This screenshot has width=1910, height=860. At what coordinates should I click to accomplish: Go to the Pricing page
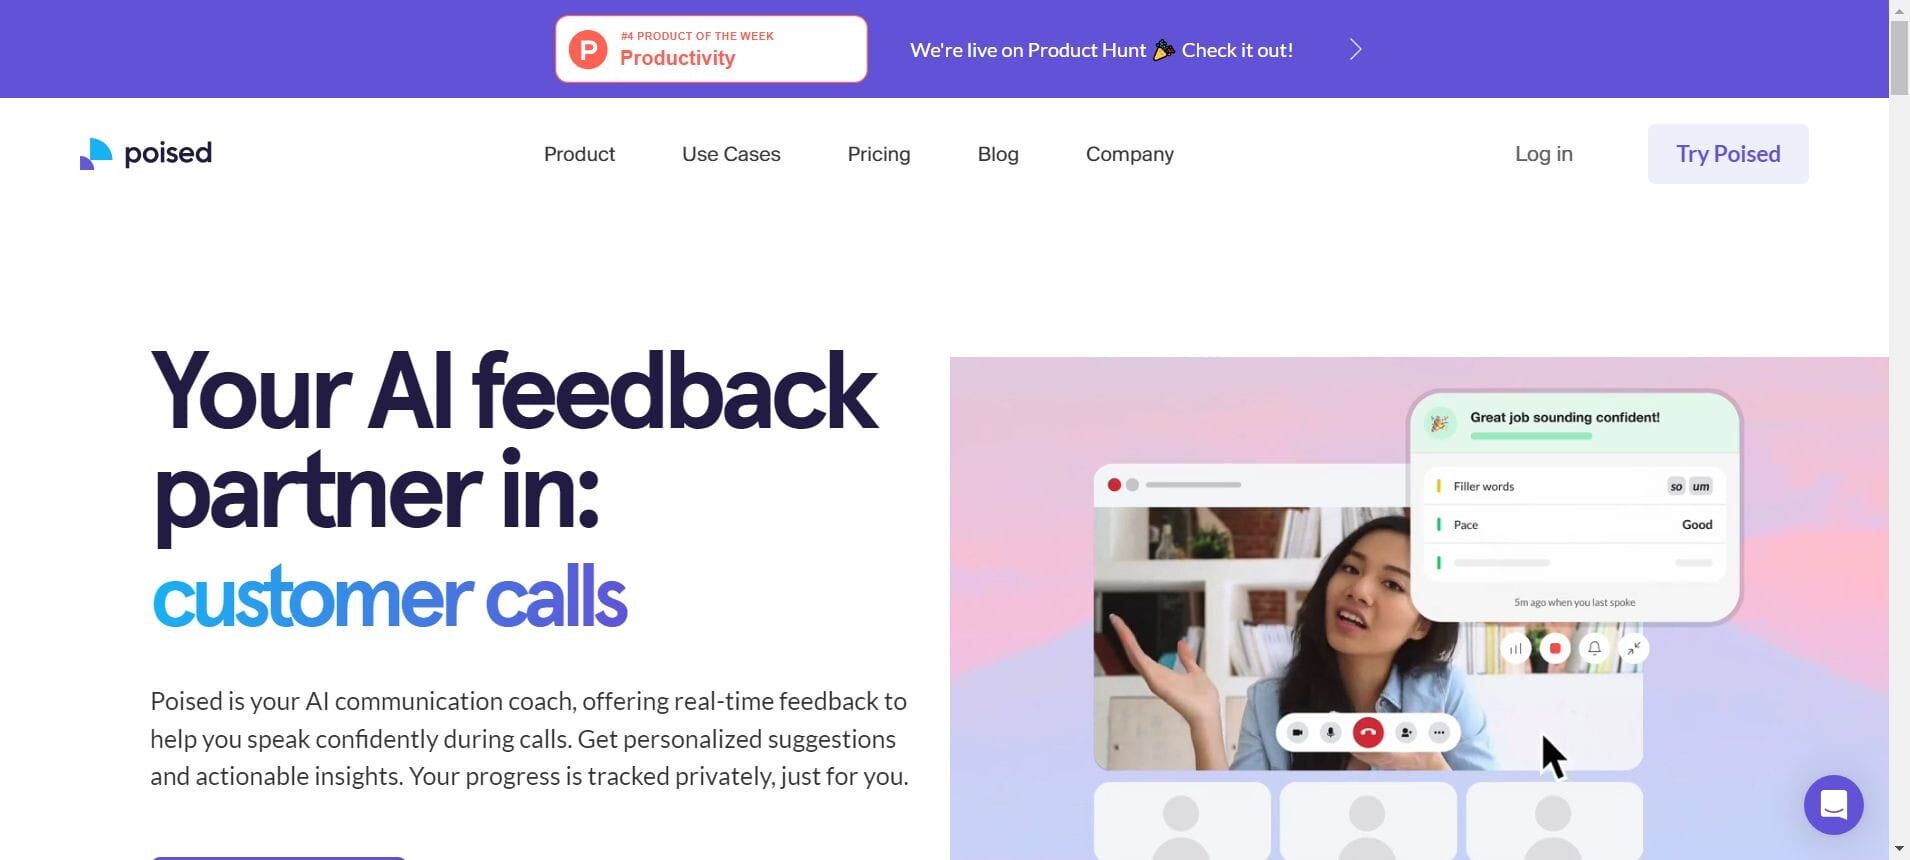(x=879, y=154)
